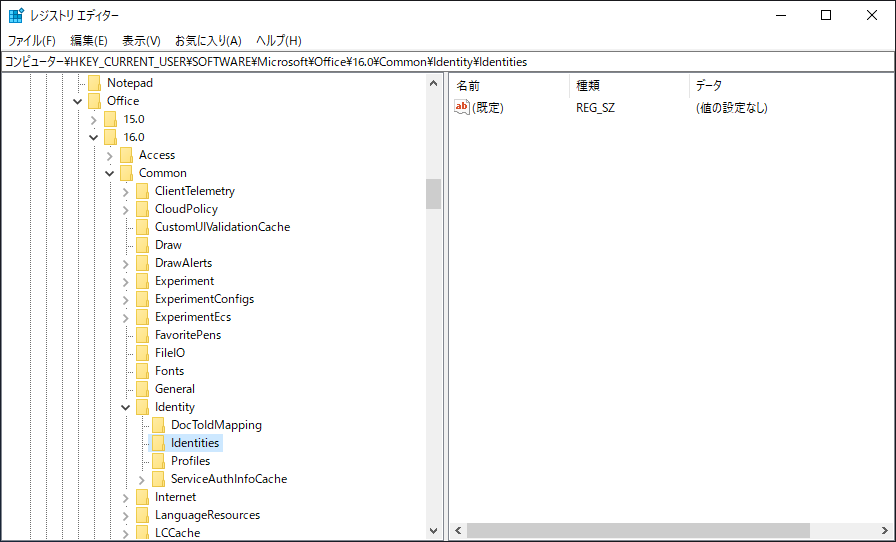Sort by the データ column header
This screenshot has width=896, height=542.
(792, 86)
